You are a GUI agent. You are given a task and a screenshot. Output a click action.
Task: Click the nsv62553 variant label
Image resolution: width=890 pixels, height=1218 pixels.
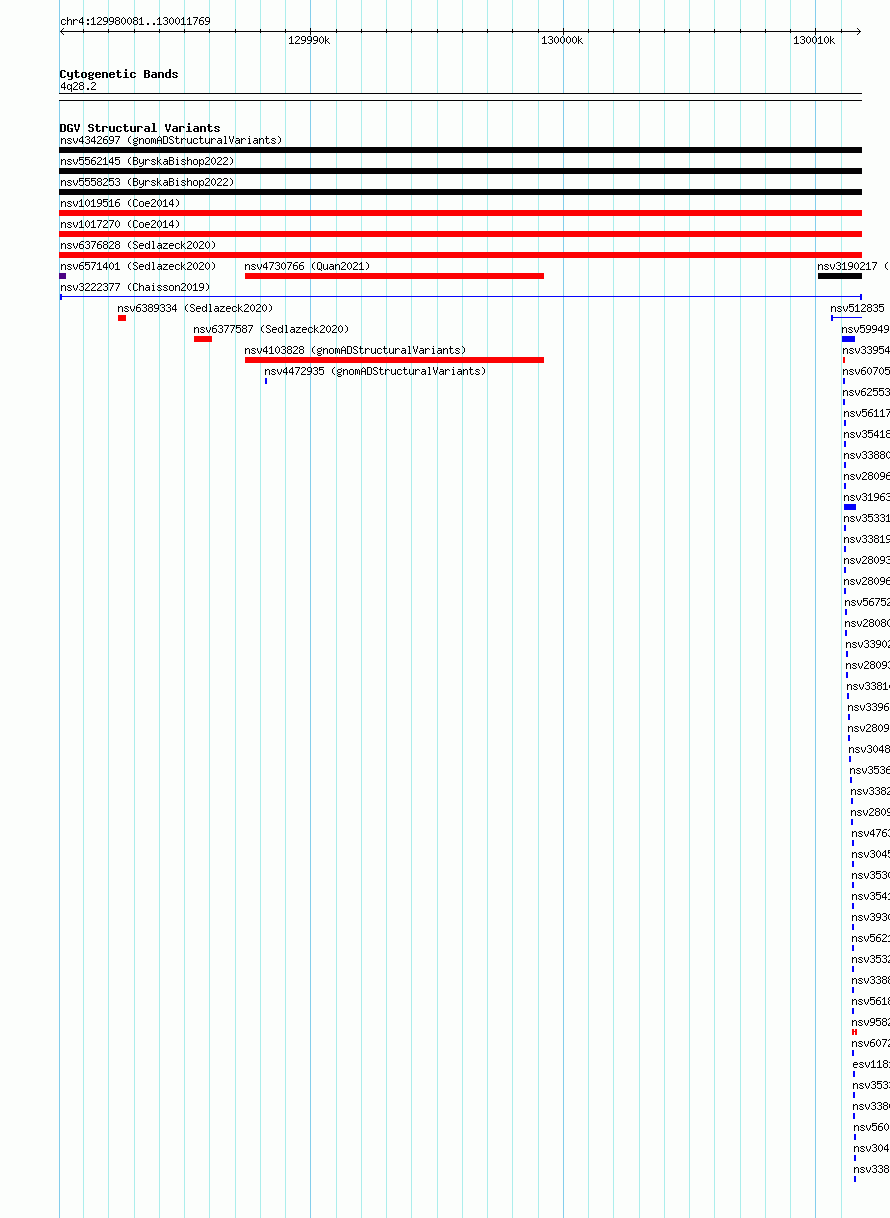[x=866, y=392]
